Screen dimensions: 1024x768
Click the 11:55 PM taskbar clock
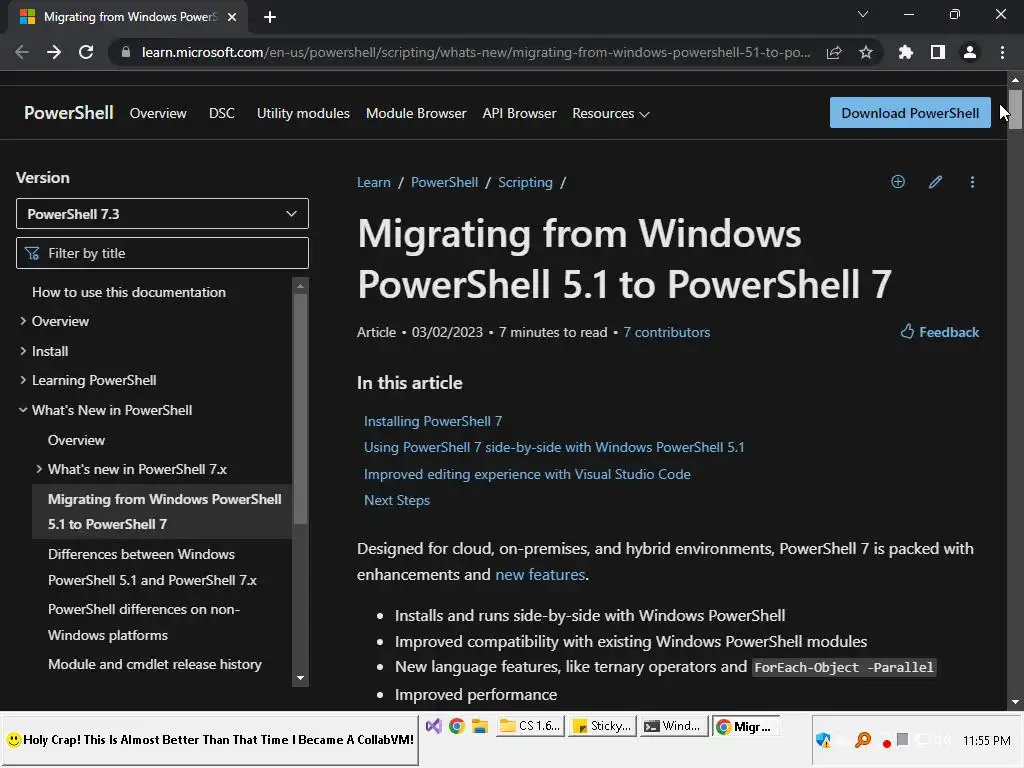click(x=986, y=741)
